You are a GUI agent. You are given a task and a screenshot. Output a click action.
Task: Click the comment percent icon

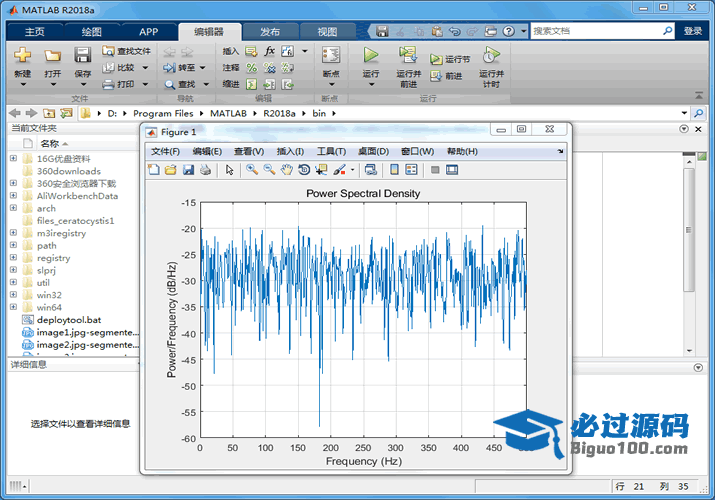pyautogui.click(x=251, y=68)
